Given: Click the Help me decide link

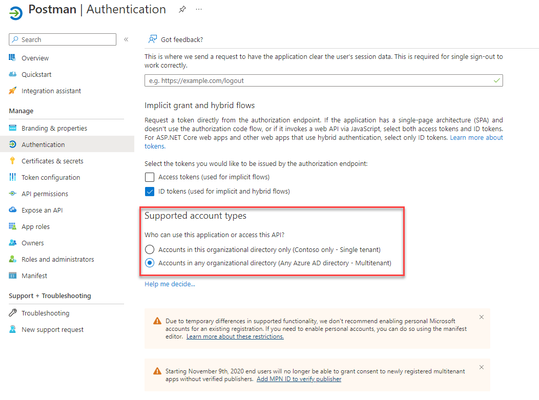Looking at the screenshot, I should click(170, 284).
